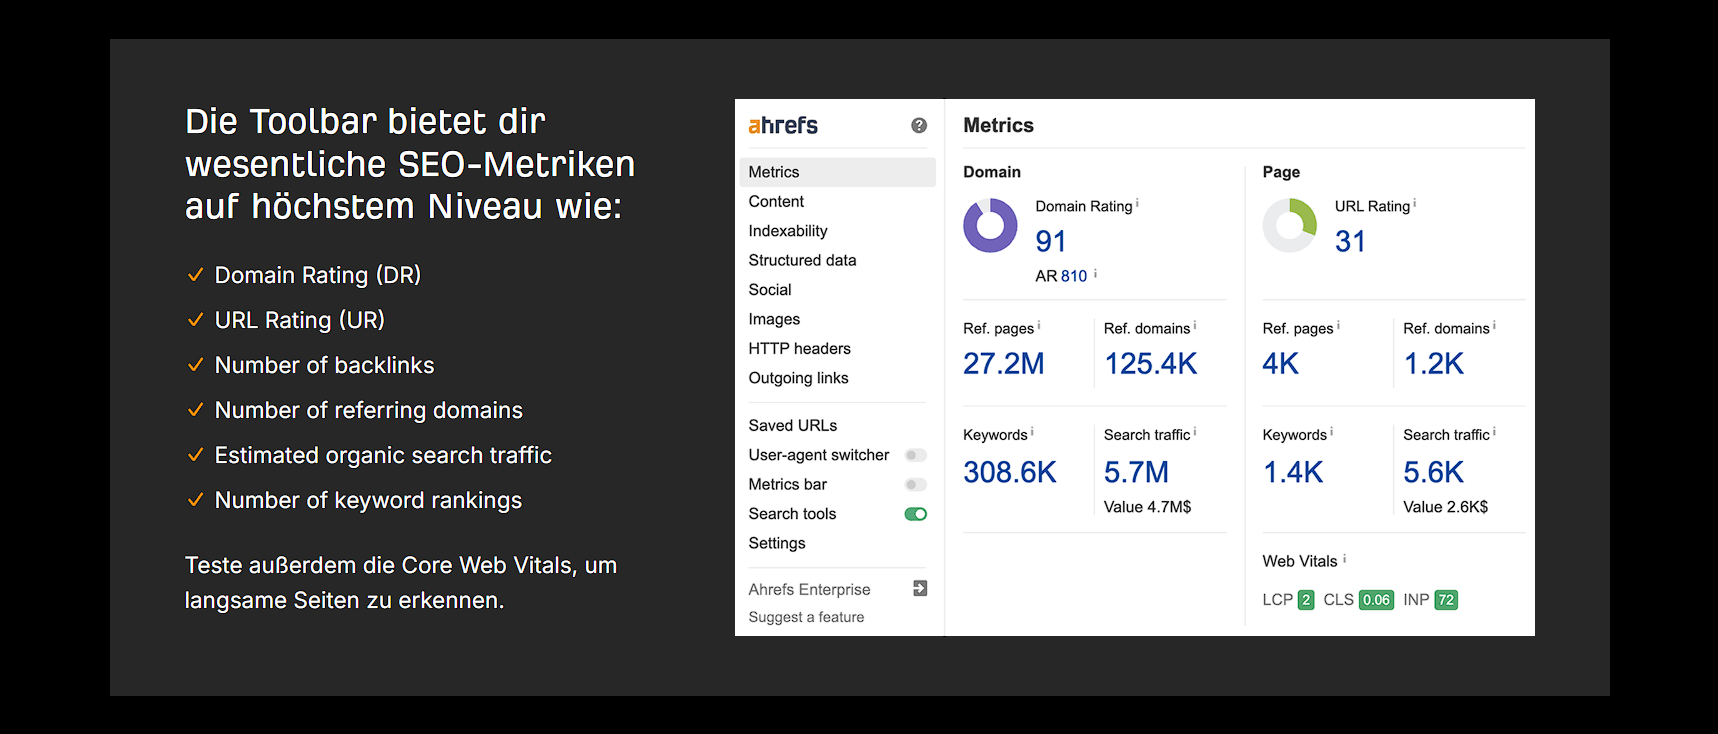Click 'Number of keyword rankings' list item

click(x=368, y=500)
